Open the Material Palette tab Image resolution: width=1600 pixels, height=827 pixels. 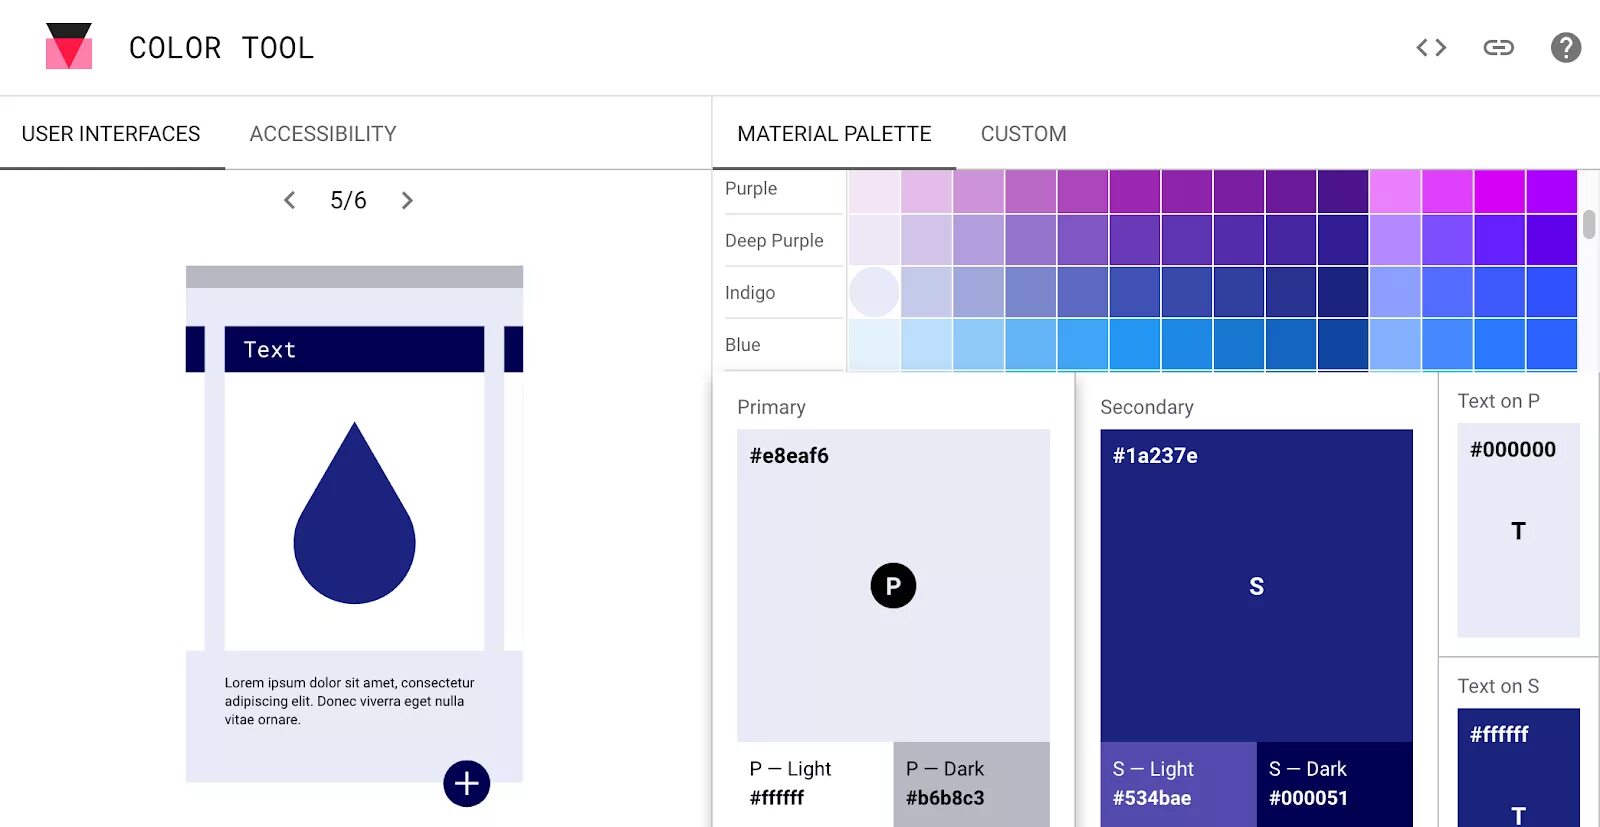(834, 134)
